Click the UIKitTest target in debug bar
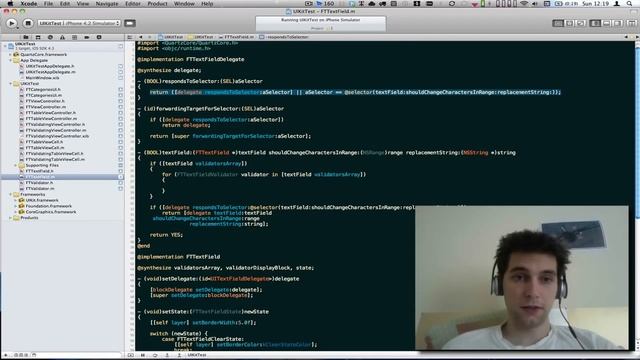The image size is (640, 360). (x=197, y=355)
